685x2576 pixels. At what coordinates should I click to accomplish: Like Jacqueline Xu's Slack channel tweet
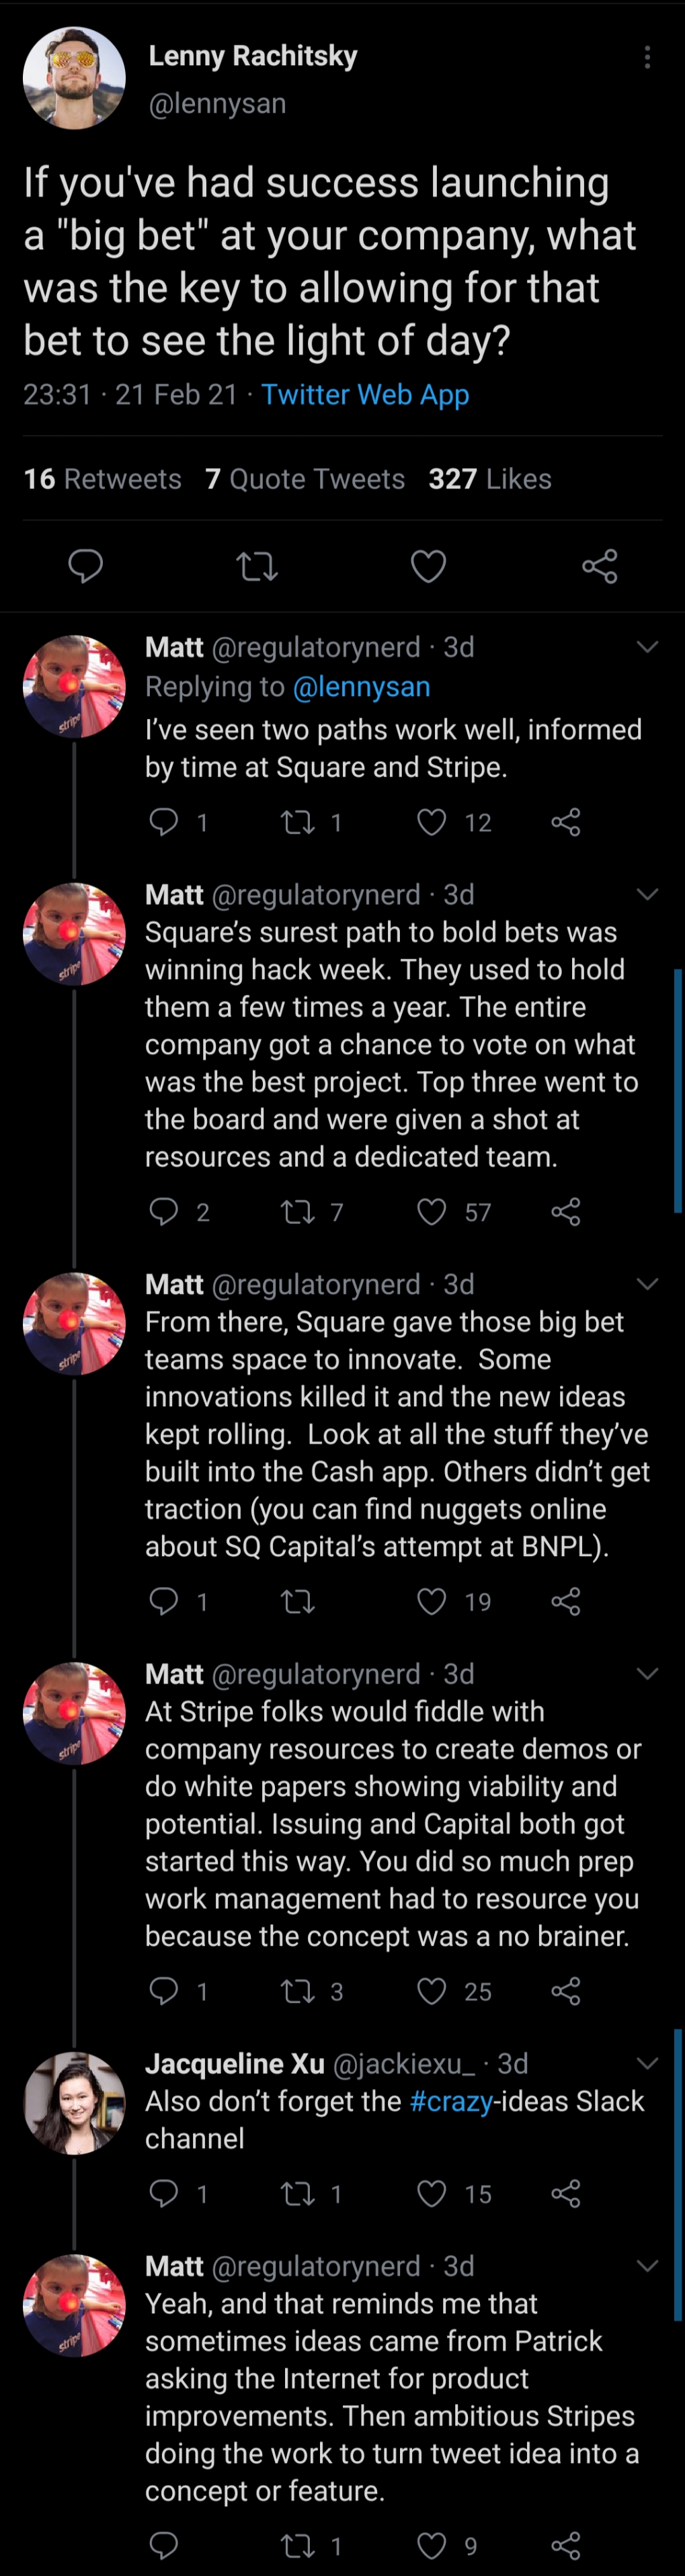click(431, 2193)
